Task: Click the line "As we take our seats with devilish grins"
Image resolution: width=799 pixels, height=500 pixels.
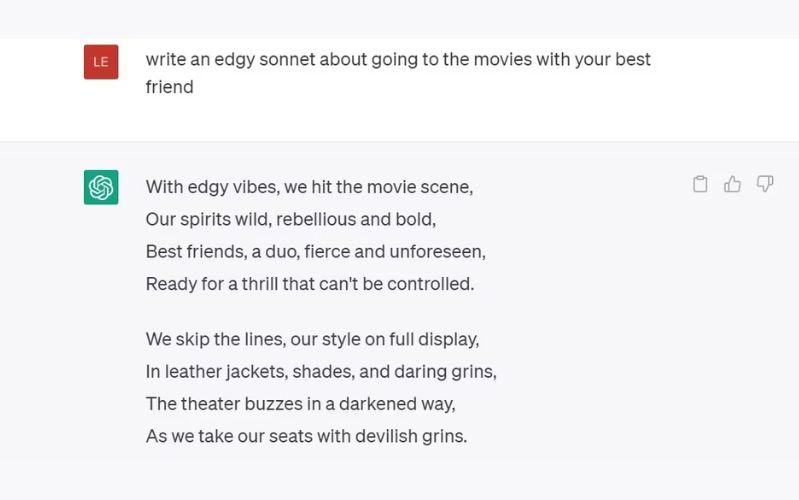Action: (x=306, y=437)
